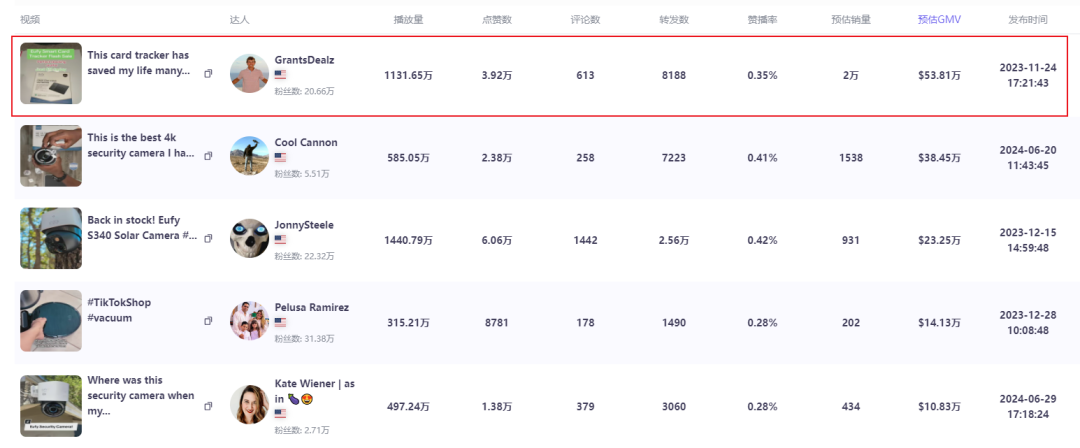Open GrantsDealz creator name link
1080x448 pixels.
tap(304, 60)
